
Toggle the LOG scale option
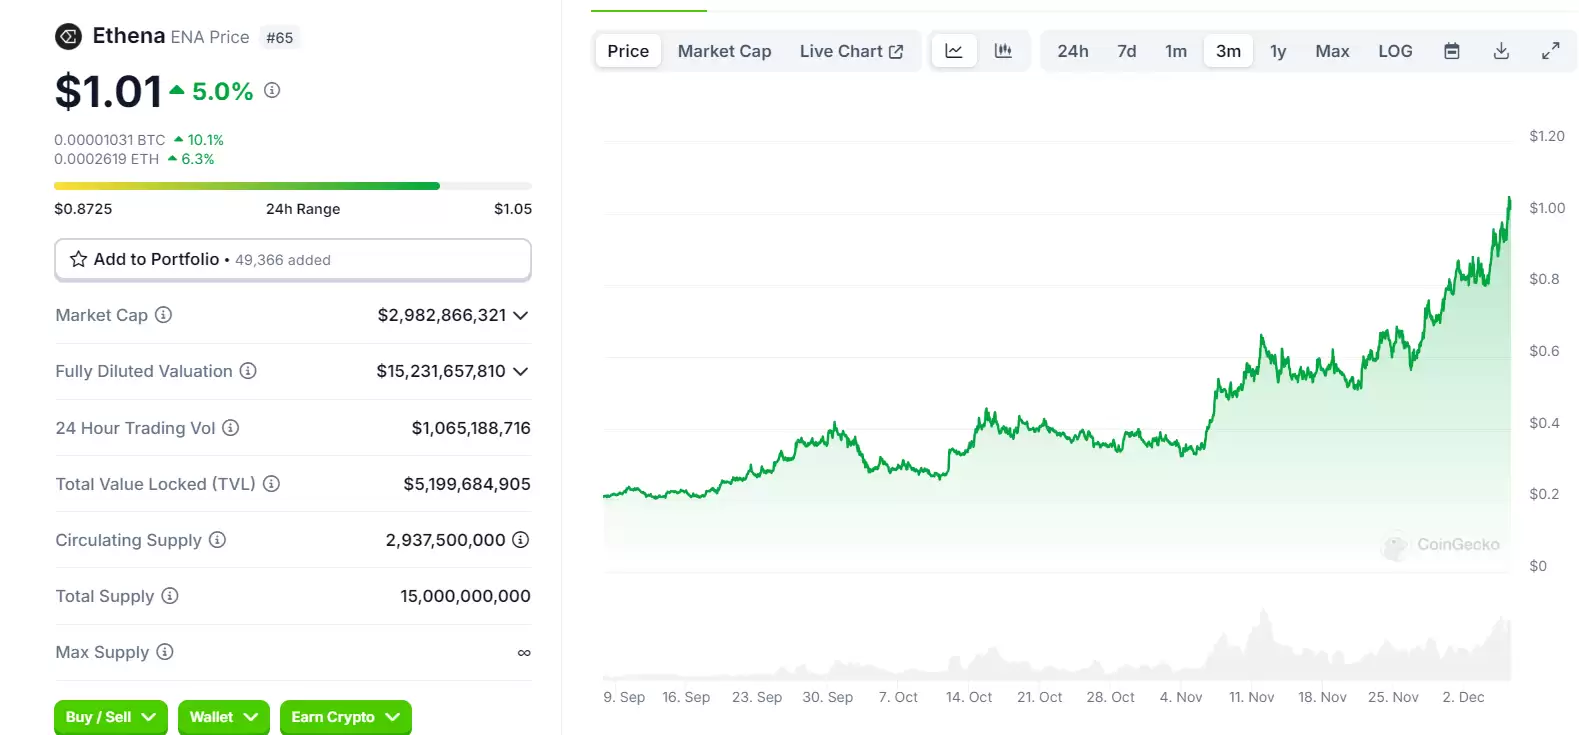click(1395, 51)
